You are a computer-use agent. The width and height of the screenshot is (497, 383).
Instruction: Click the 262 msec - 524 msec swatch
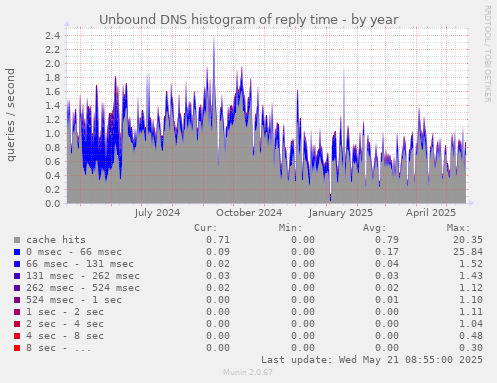point(17,288)
